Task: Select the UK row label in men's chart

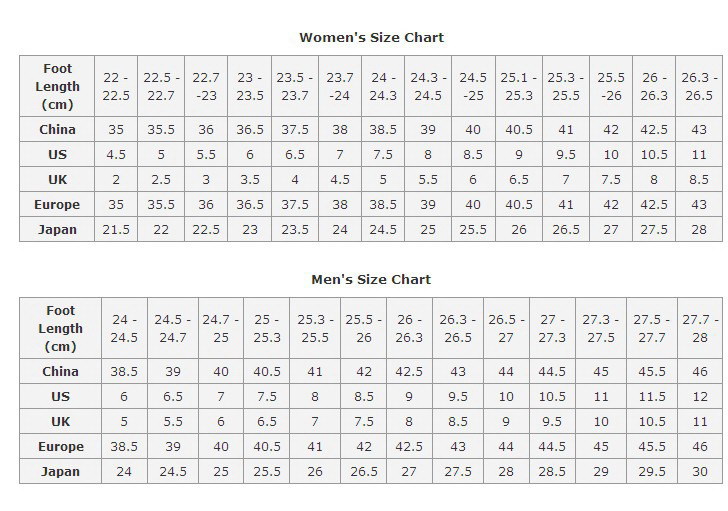Action: click(61, 421)
